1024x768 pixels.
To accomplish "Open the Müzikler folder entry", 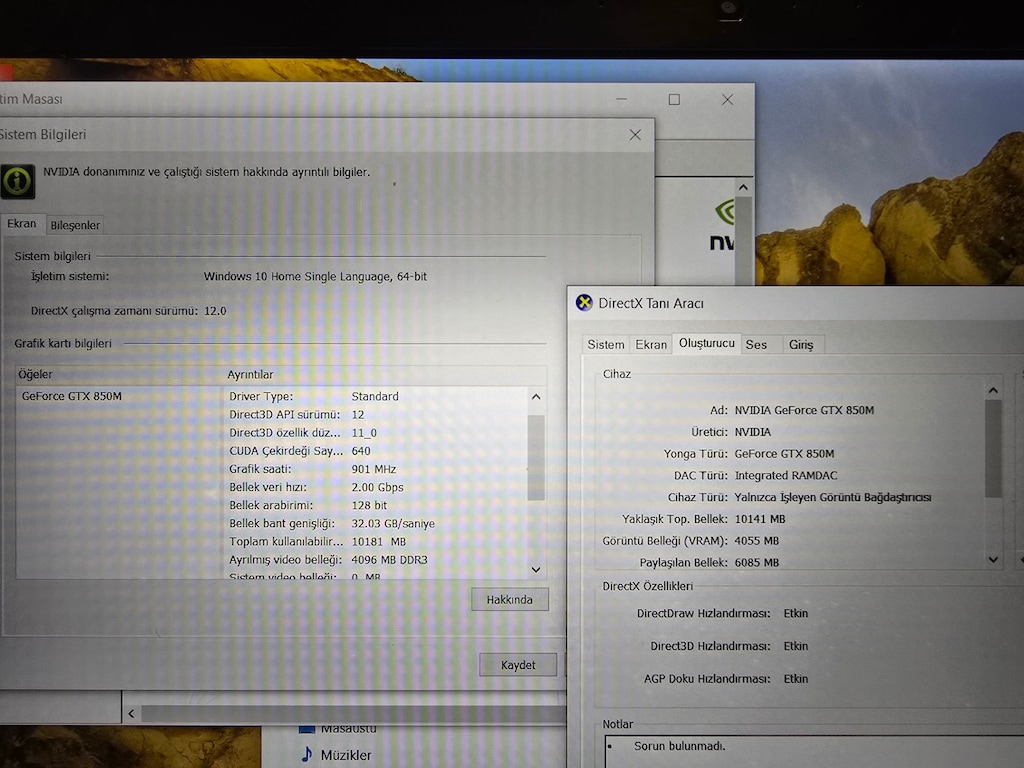I will coord(335,754).
